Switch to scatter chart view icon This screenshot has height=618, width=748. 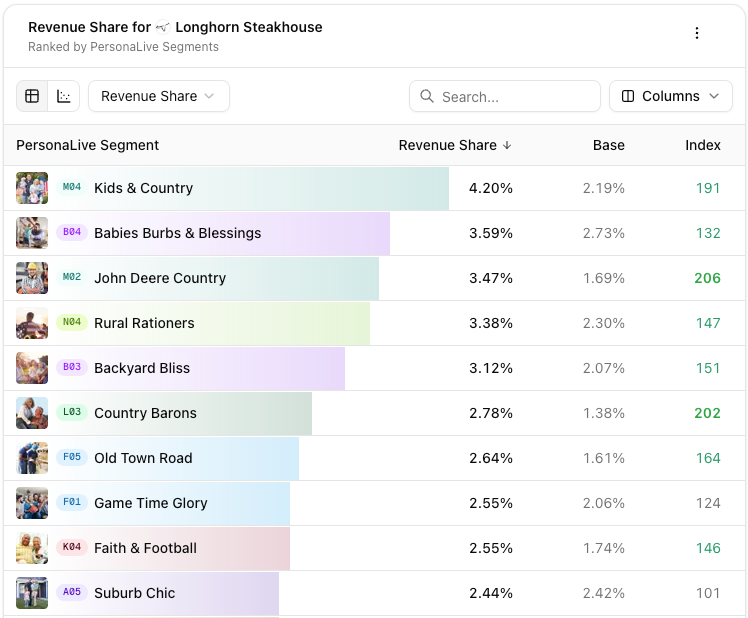pos(63,96)
